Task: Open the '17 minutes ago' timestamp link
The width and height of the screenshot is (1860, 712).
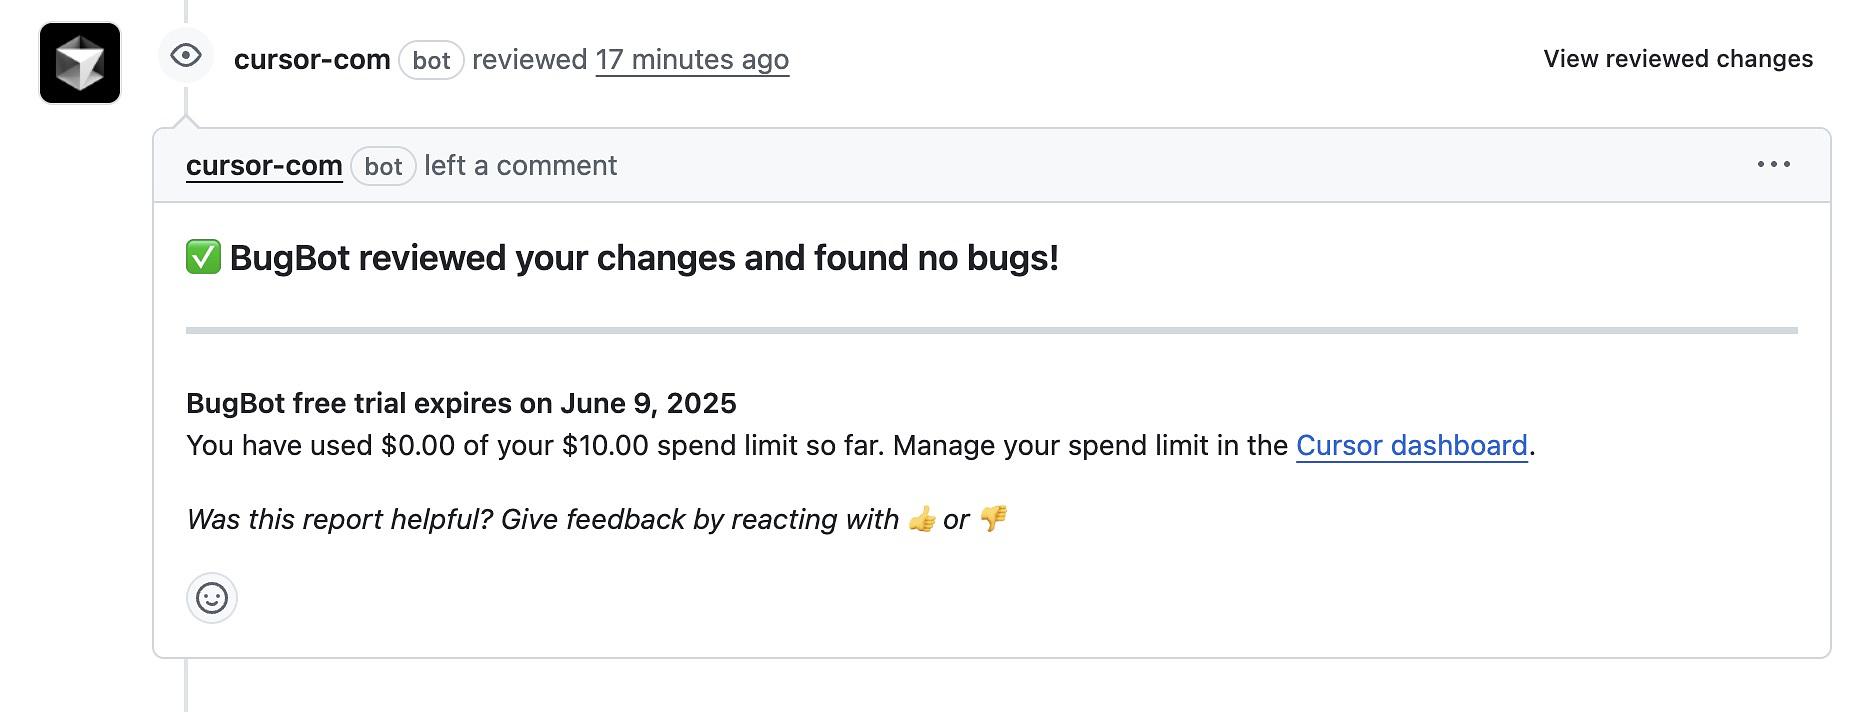Action: (x=692, y=60)
